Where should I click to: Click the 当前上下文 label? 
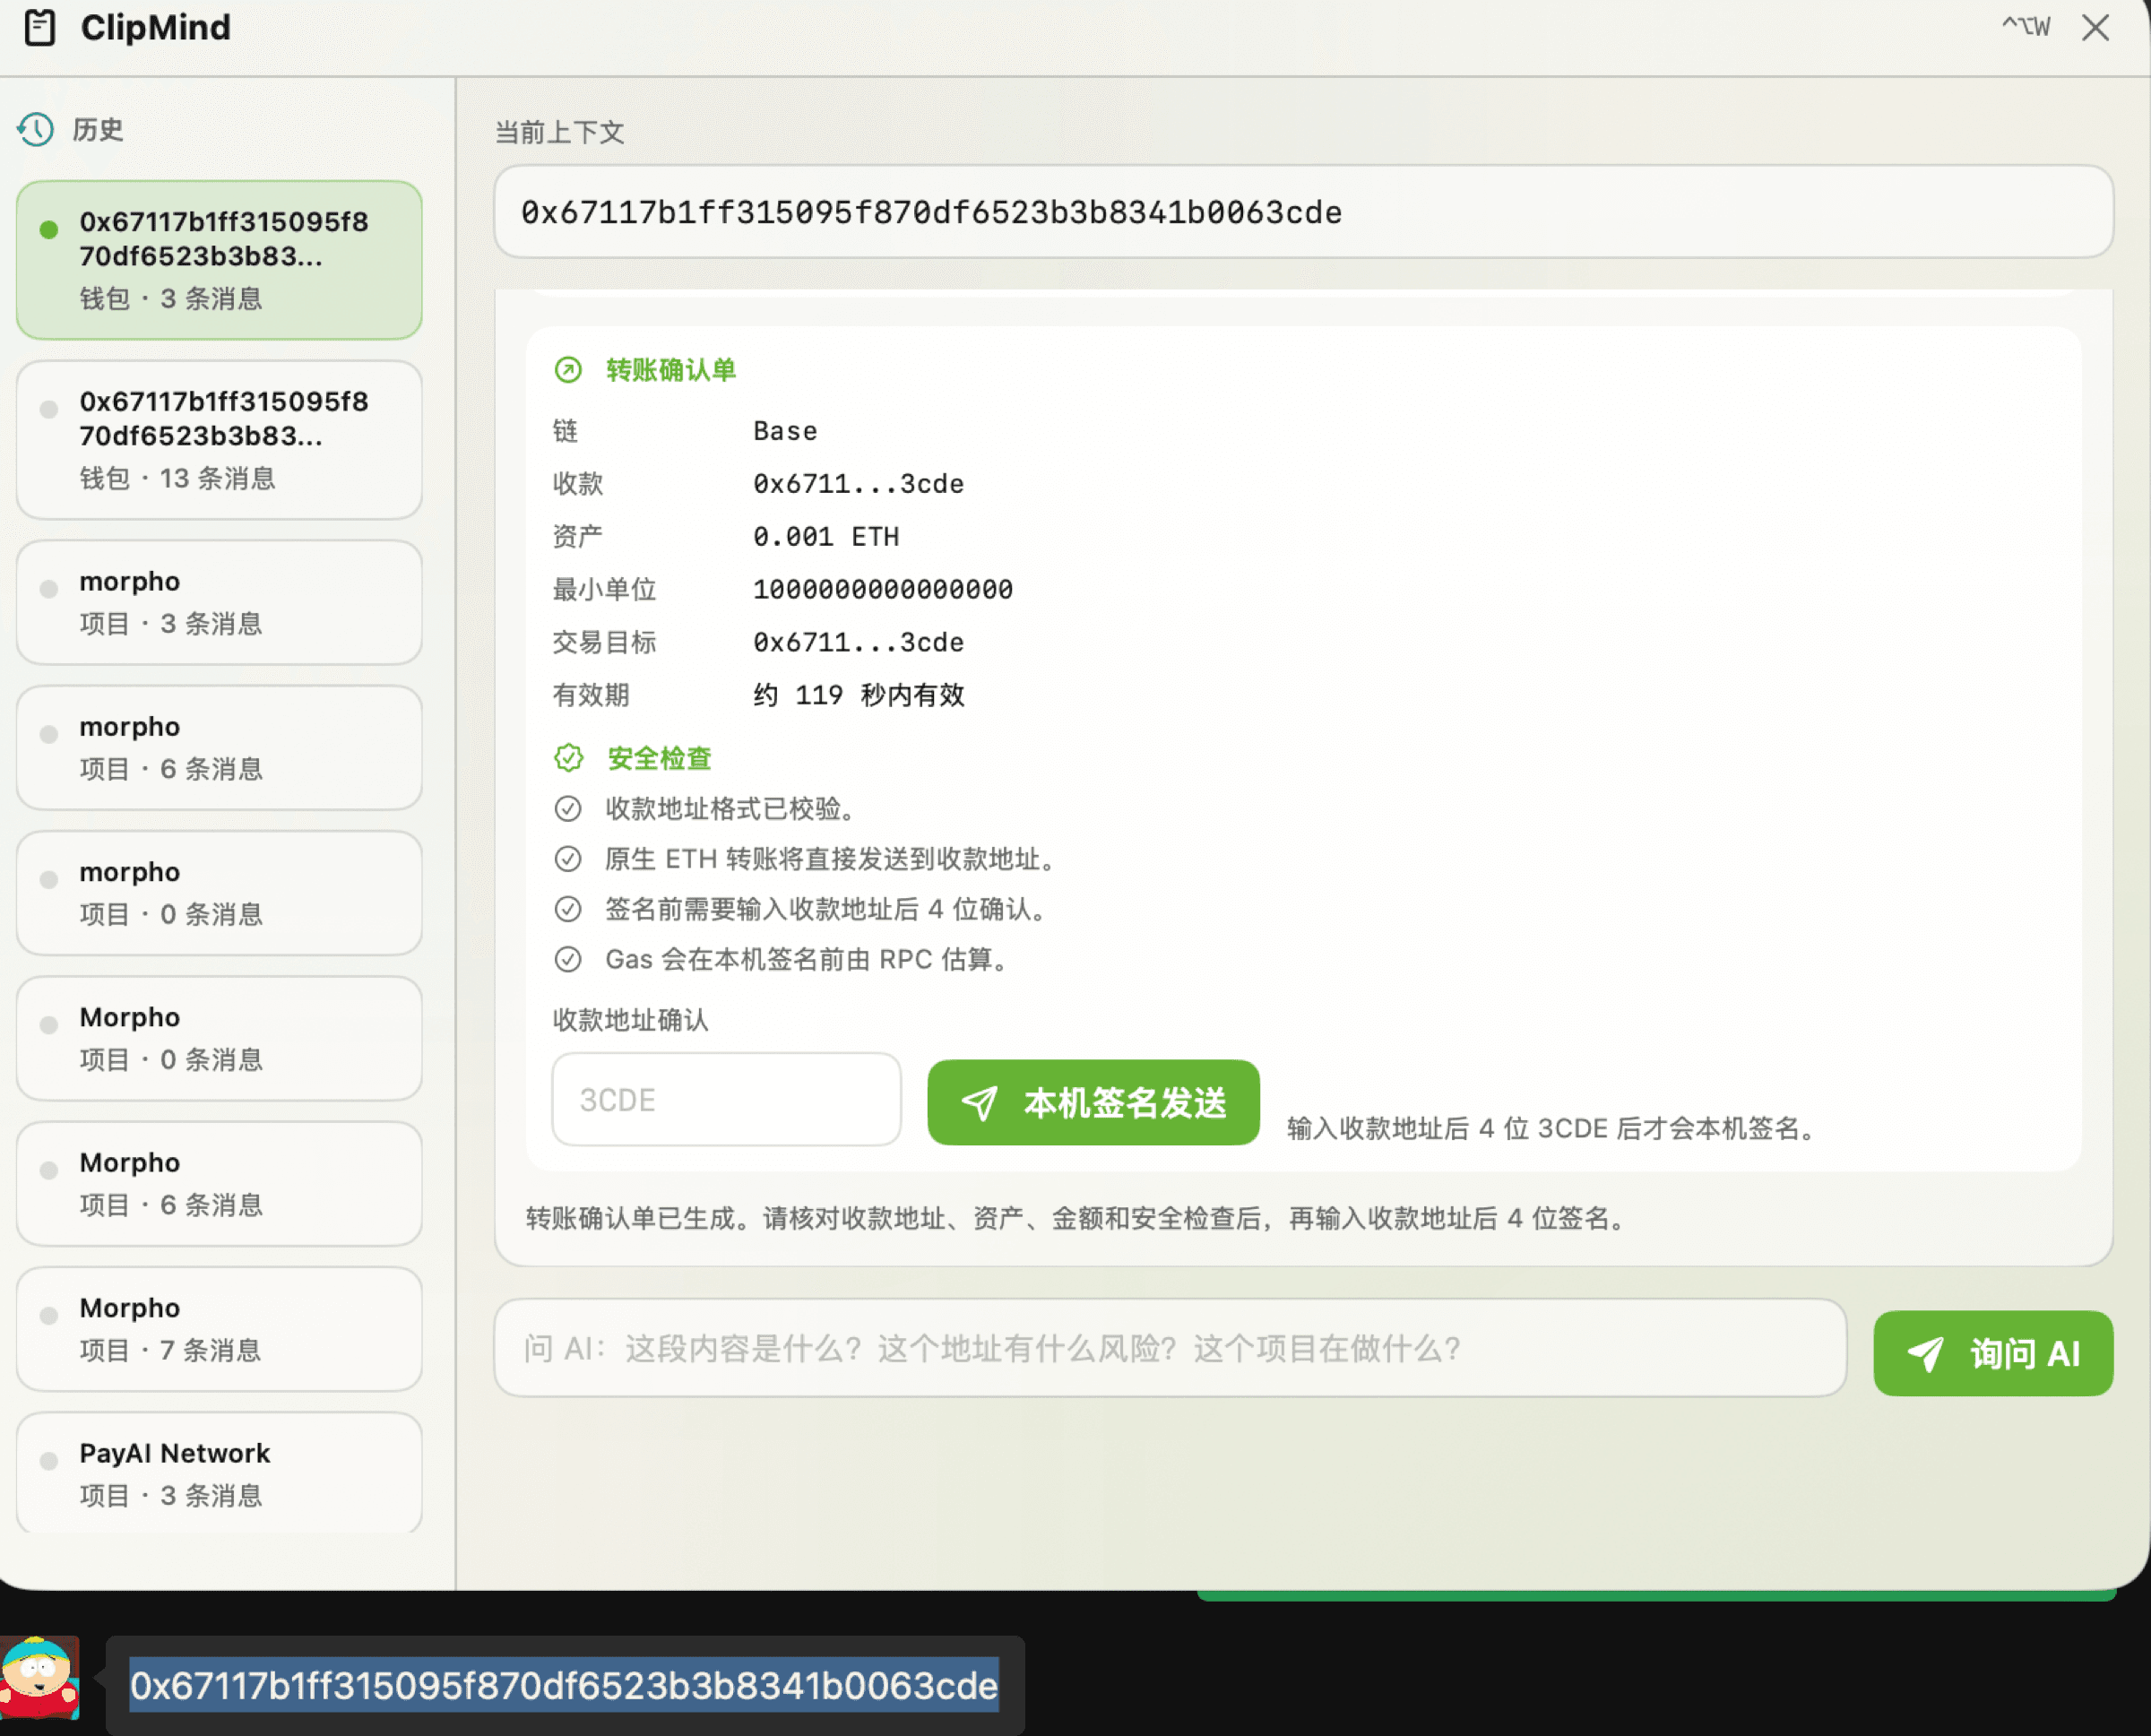click(x=559, y=132)
